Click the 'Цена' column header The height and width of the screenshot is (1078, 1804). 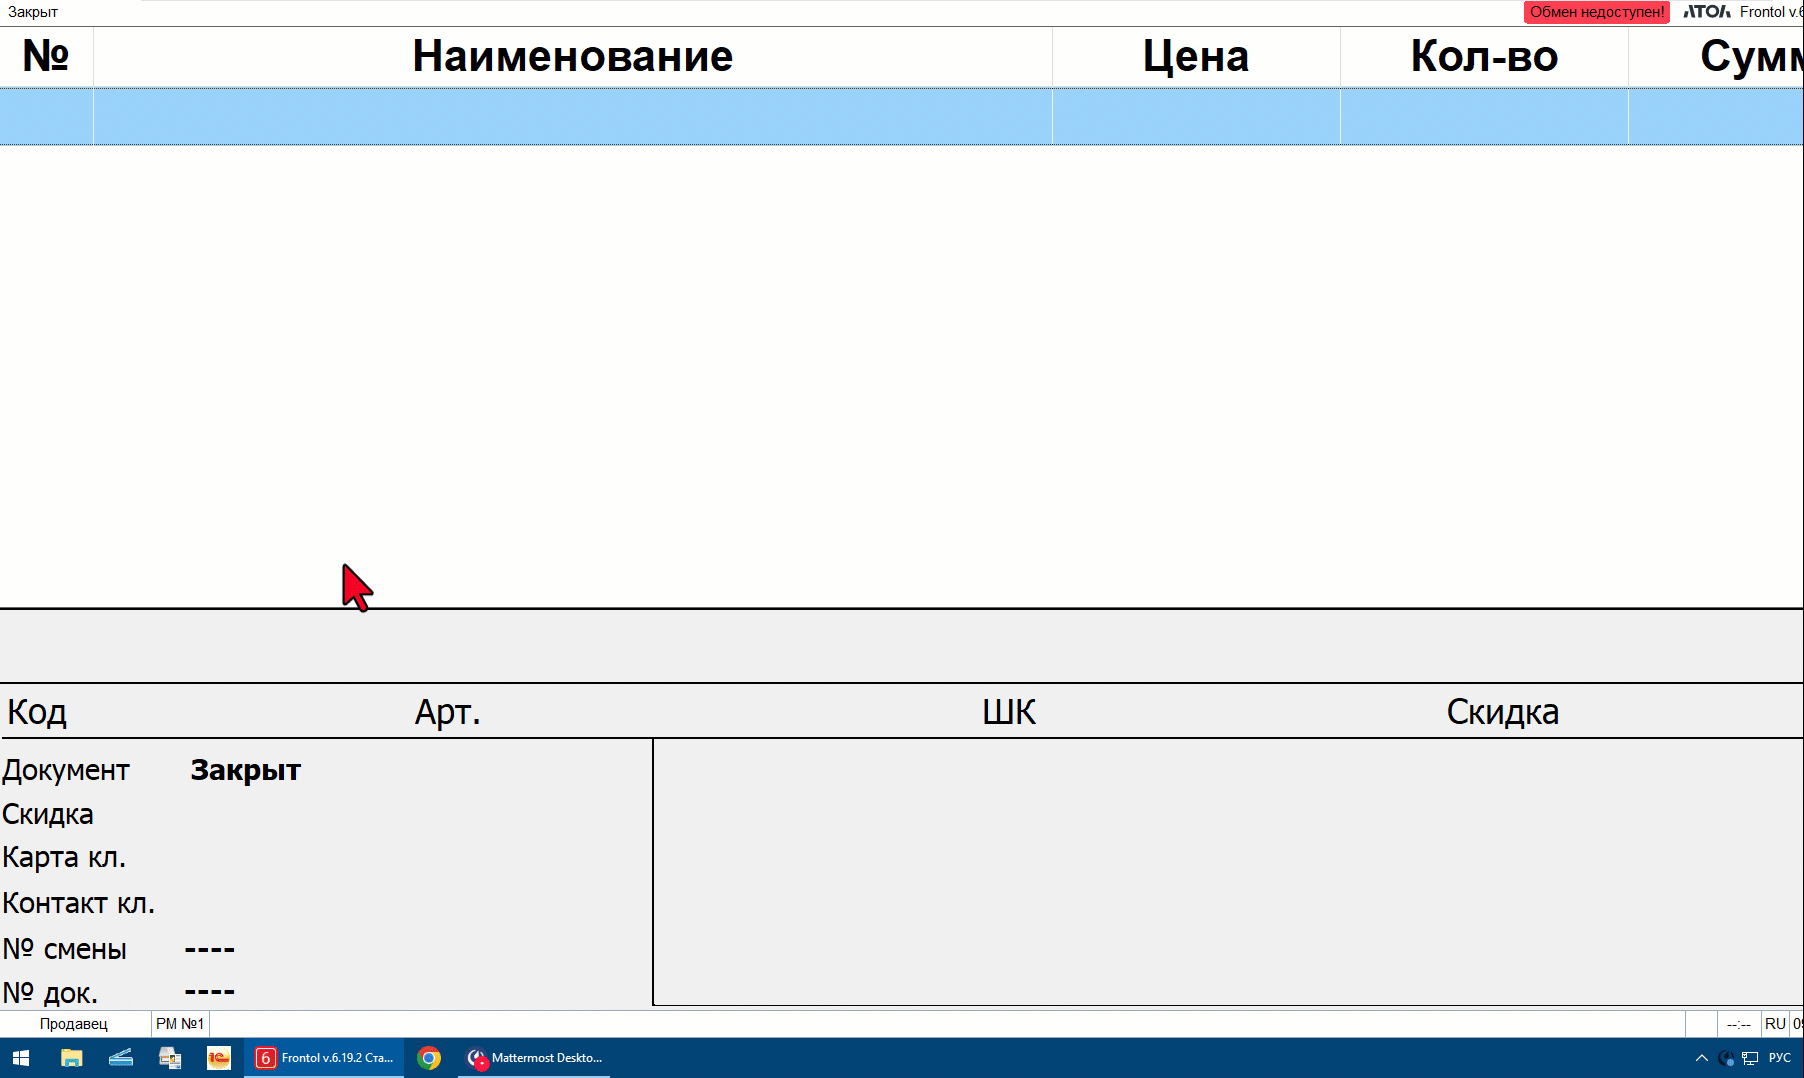1196,57
